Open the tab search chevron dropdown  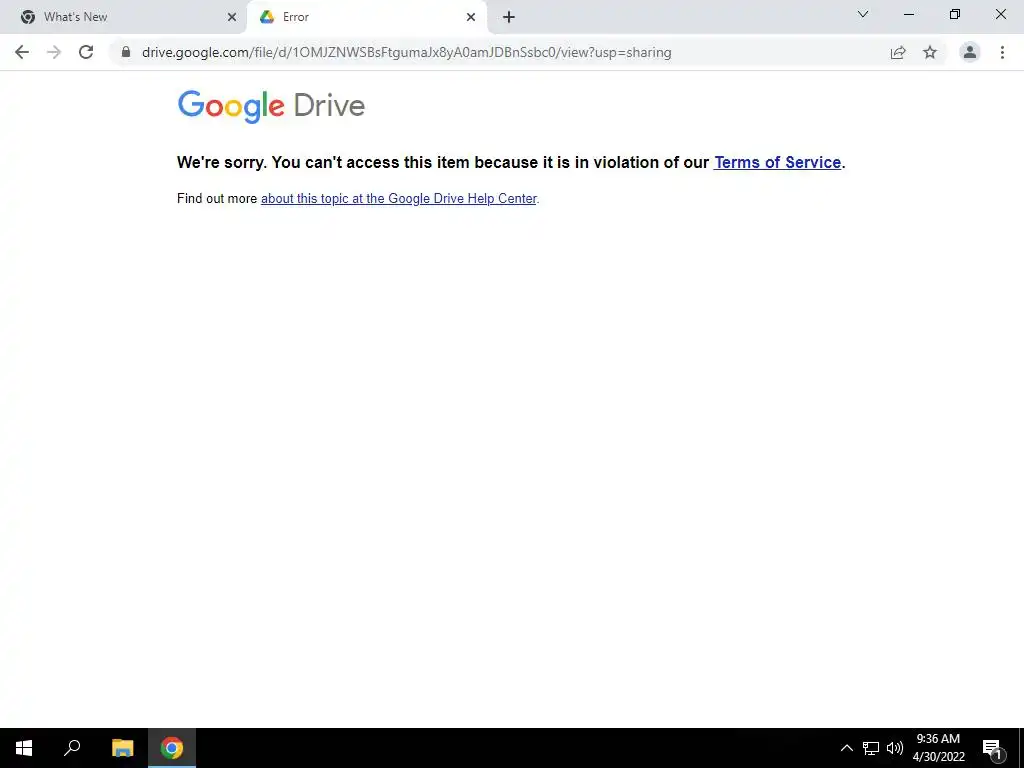click(863, 14)
